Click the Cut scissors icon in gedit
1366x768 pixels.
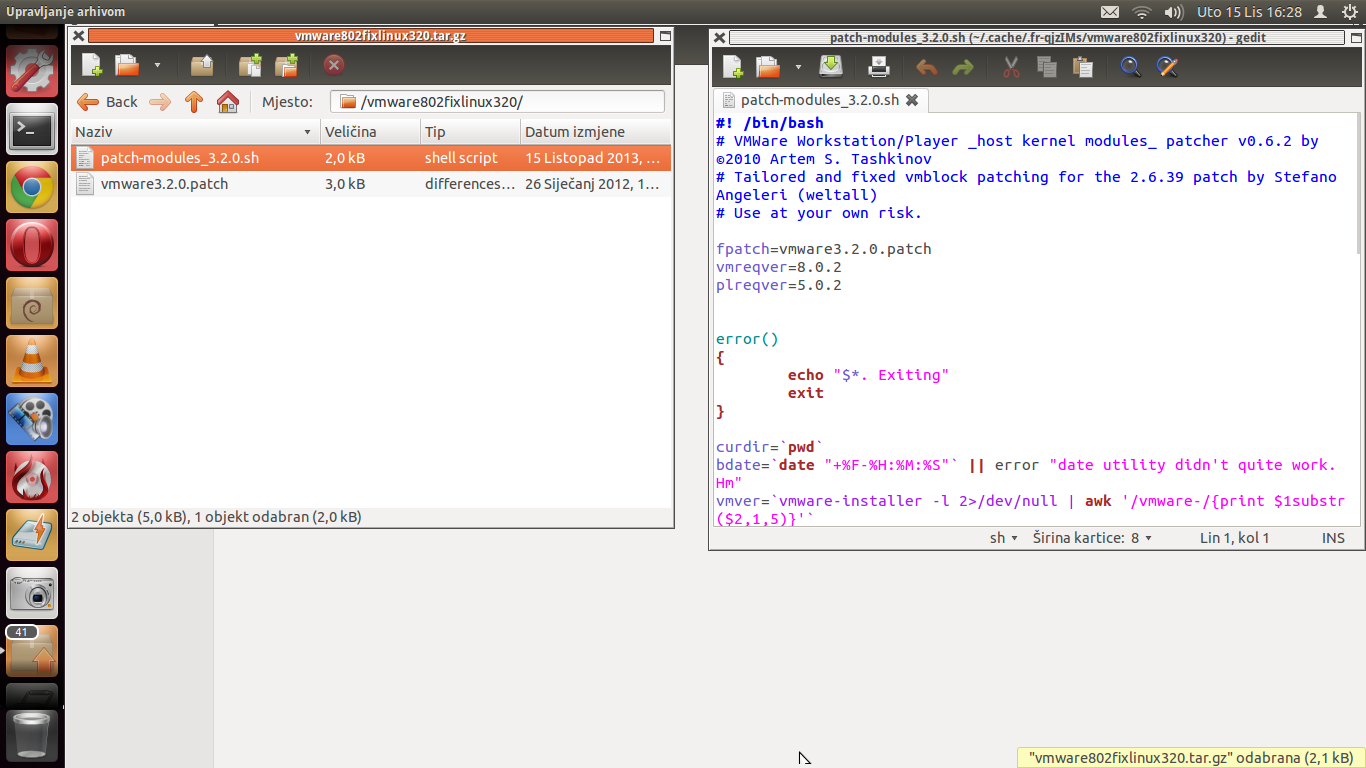(x=1010, y=67)
